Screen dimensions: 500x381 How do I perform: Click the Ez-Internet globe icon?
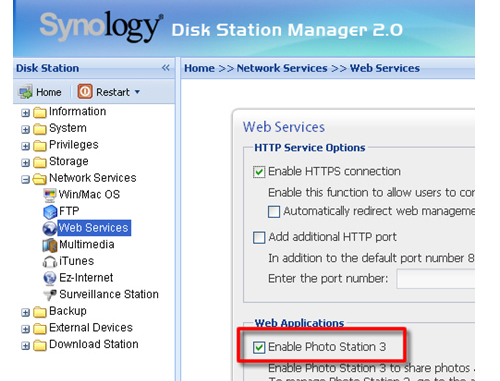click(x=50, y=278)
